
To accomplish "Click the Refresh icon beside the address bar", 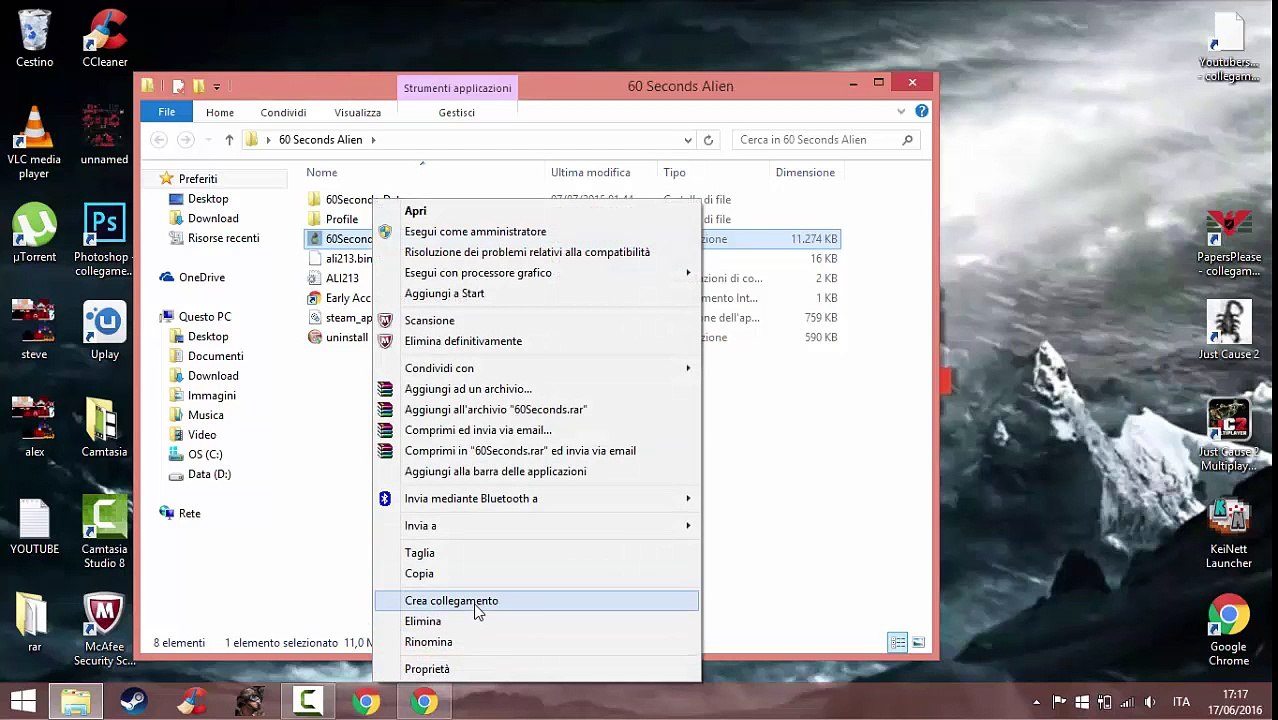I will tap(708, 140).
